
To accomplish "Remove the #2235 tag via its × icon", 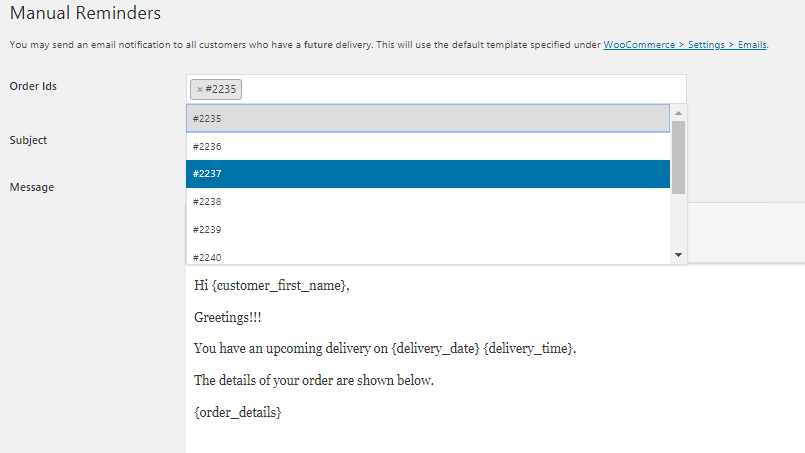I will (x=200, y=89).
